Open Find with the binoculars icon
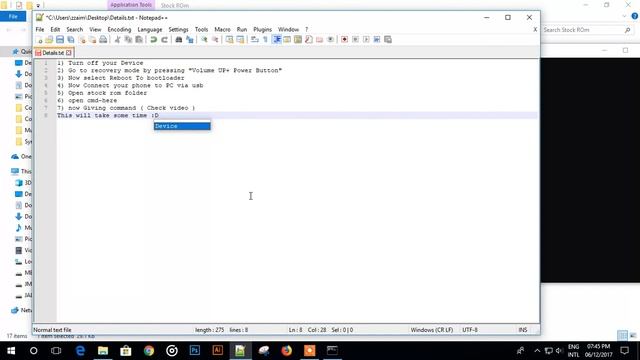 [178, 40]
